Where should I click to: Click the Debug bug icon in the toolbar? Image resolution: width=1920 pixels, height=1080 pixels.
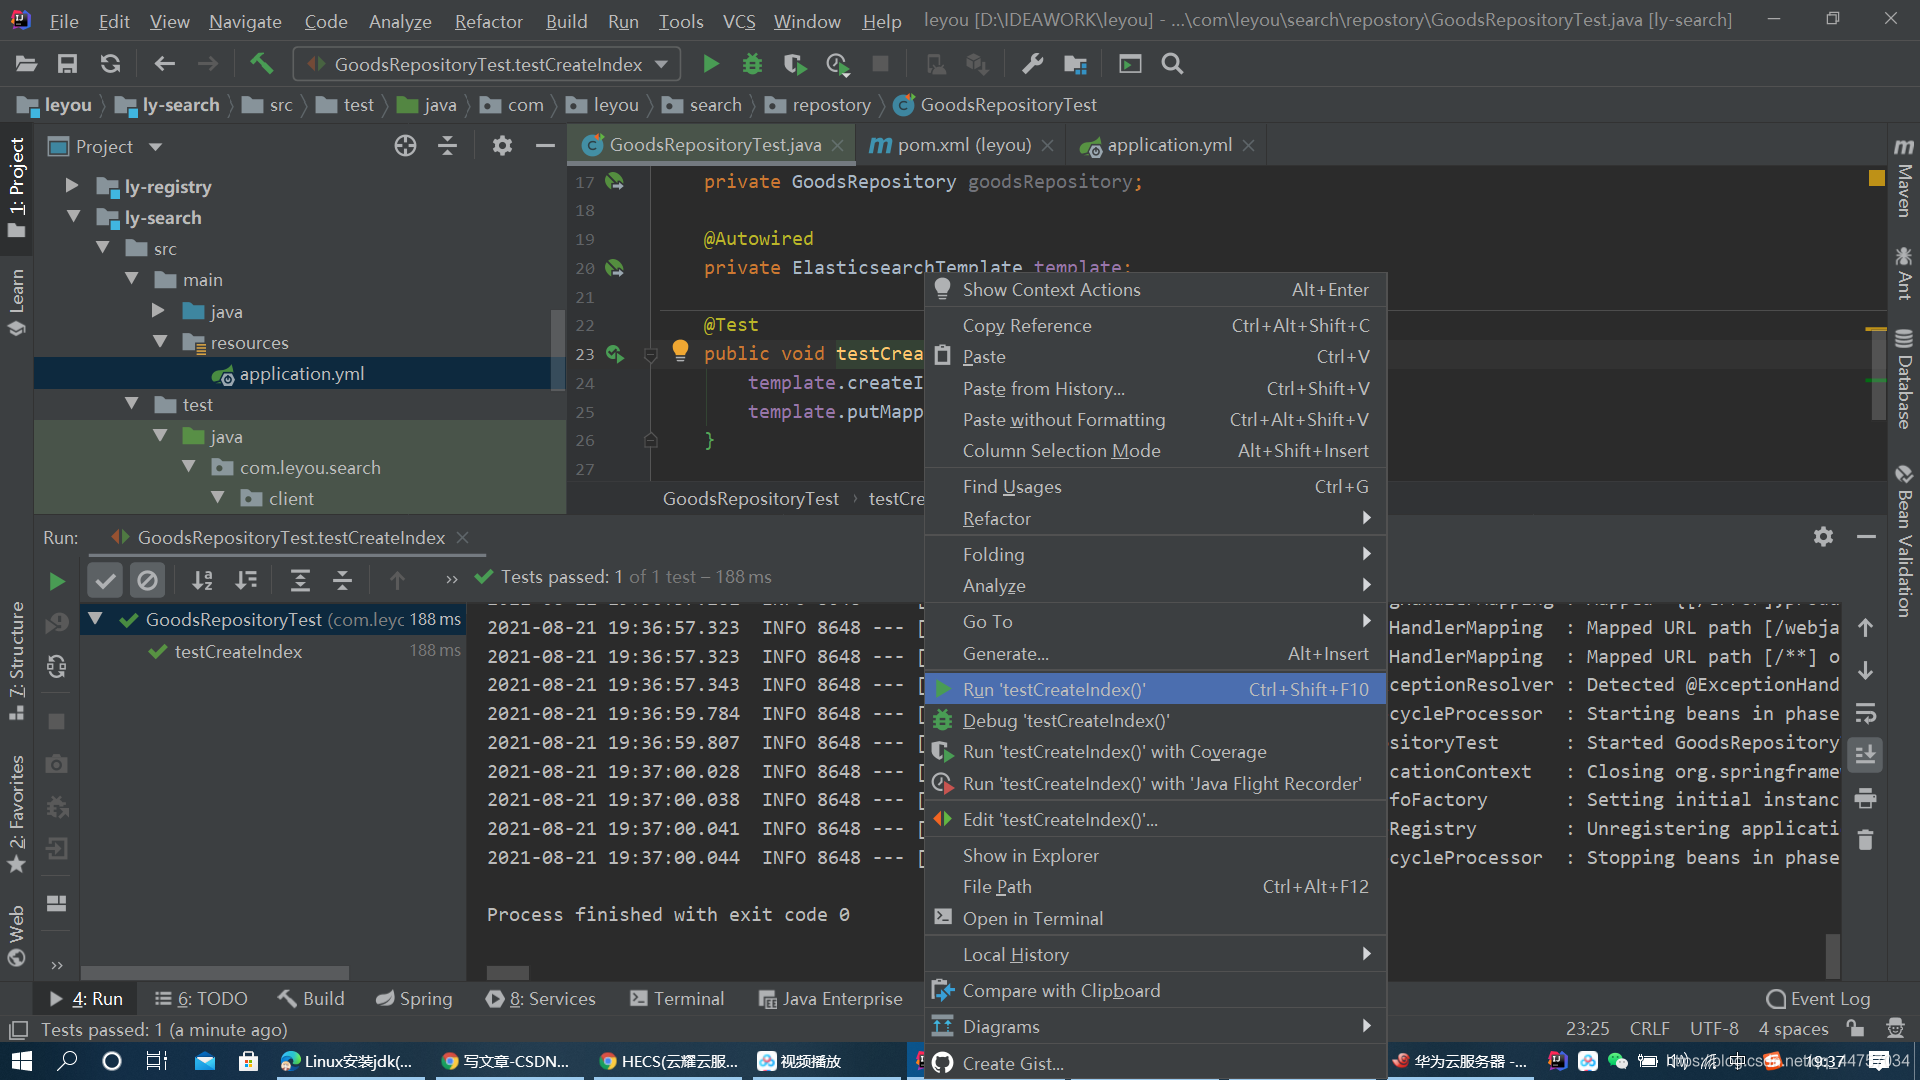point(752,64)
